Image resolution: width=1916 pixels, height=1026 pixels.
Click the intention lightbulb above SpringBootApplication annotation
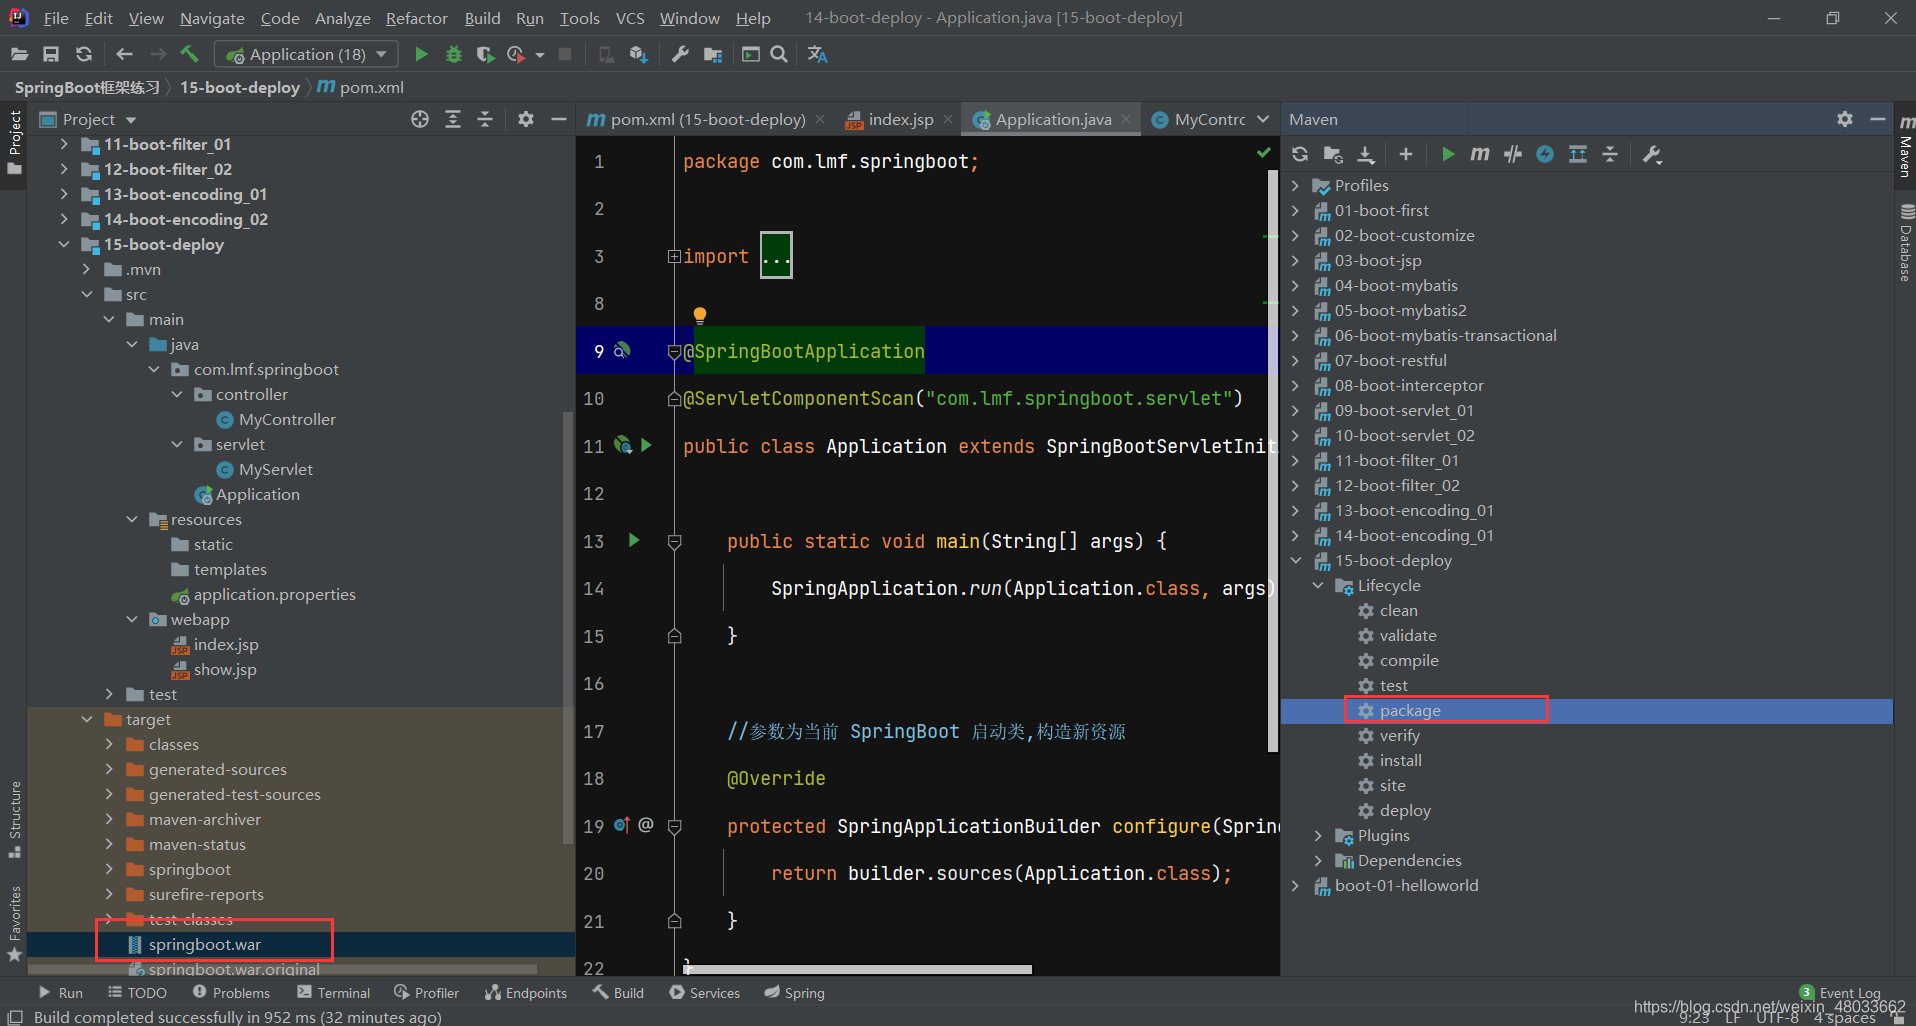coord(700,316)
